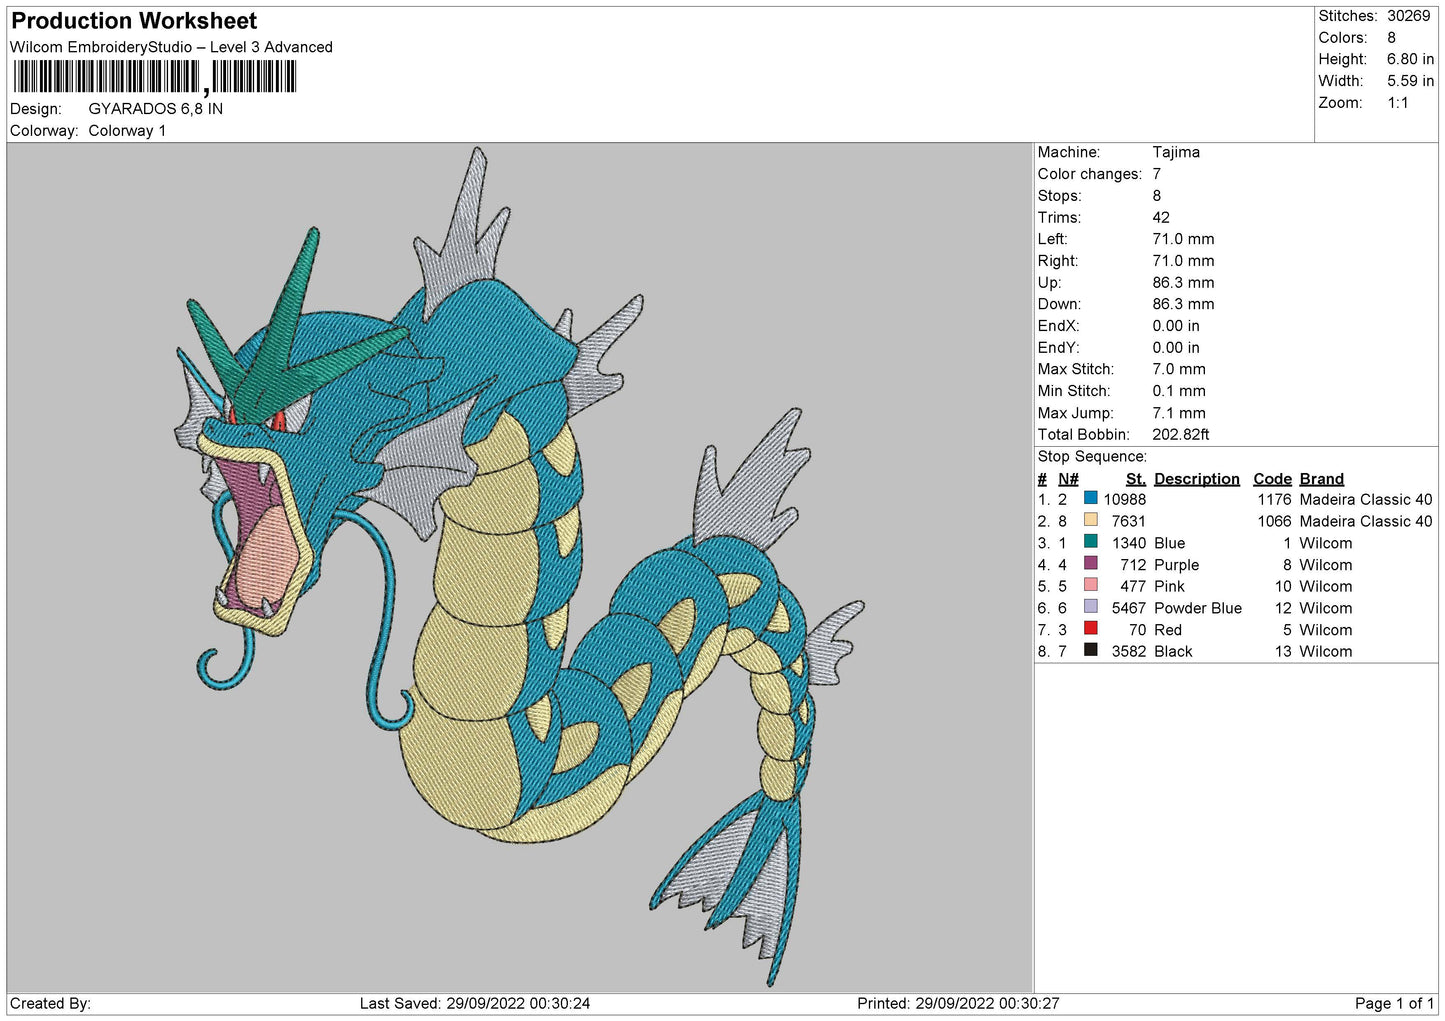Viewport: 1445px width, 1021px height.
Task: Click the Powder Blue color swatch
Action: pyautogui.click(x=1090, y=607)
